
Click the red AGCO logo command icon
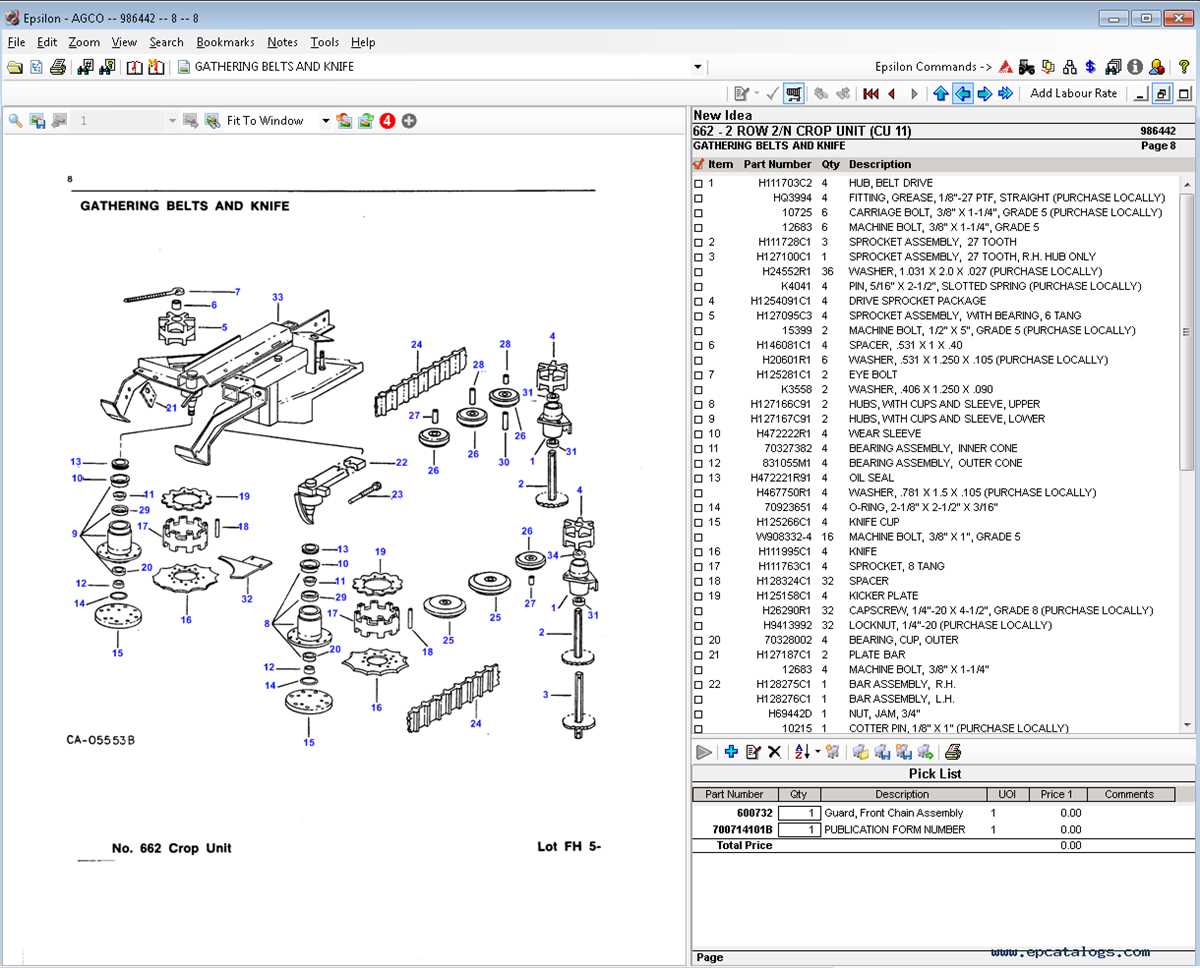point(1005,67)
